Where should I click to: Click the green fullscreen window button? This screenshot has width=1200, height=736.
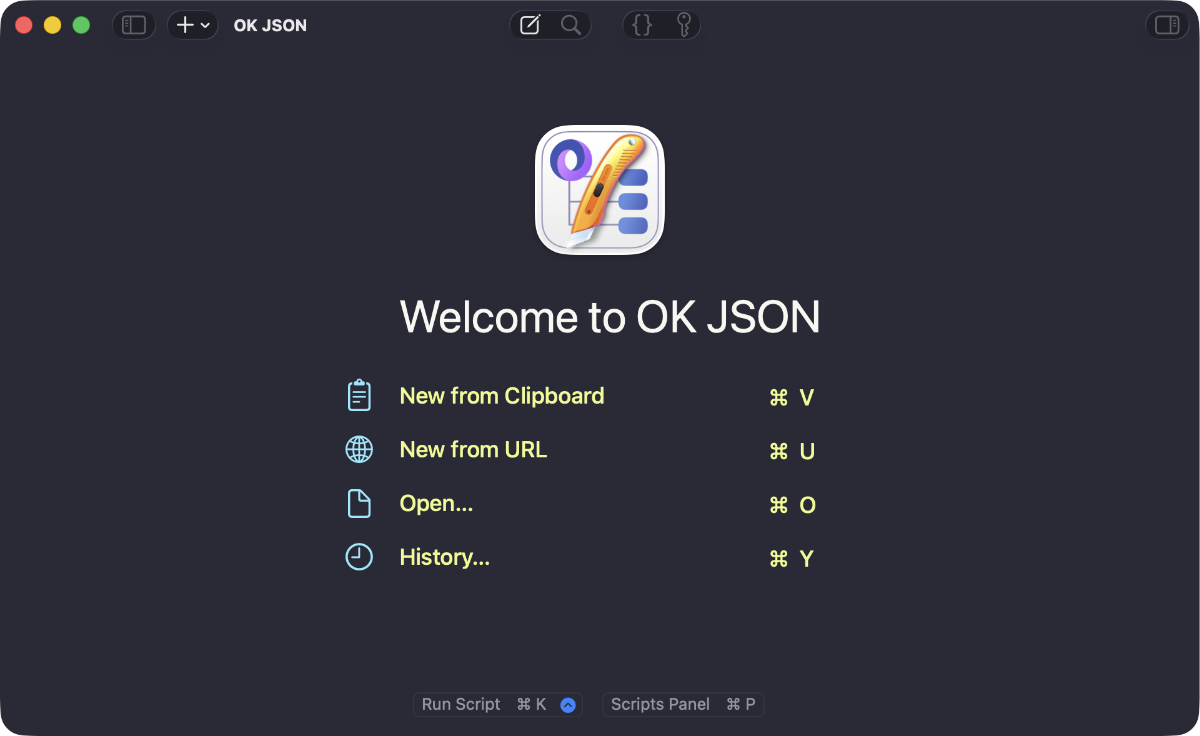(81, 25)
